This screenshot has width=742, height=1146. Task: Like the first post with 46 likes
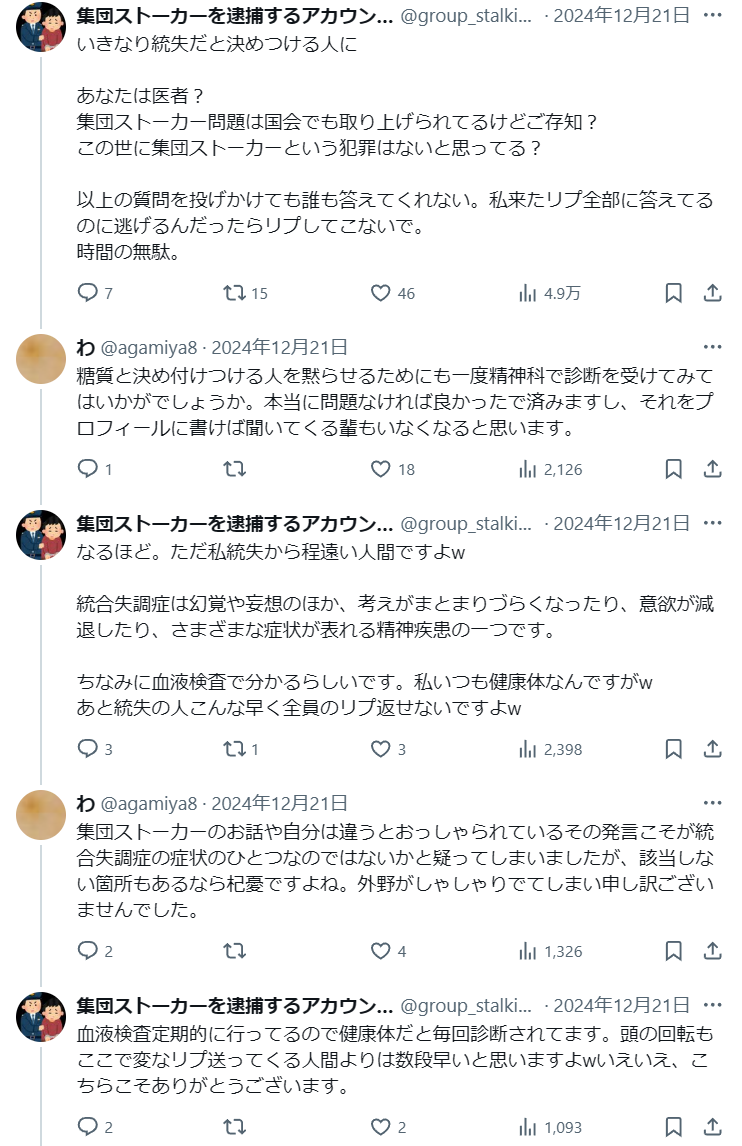381,293
